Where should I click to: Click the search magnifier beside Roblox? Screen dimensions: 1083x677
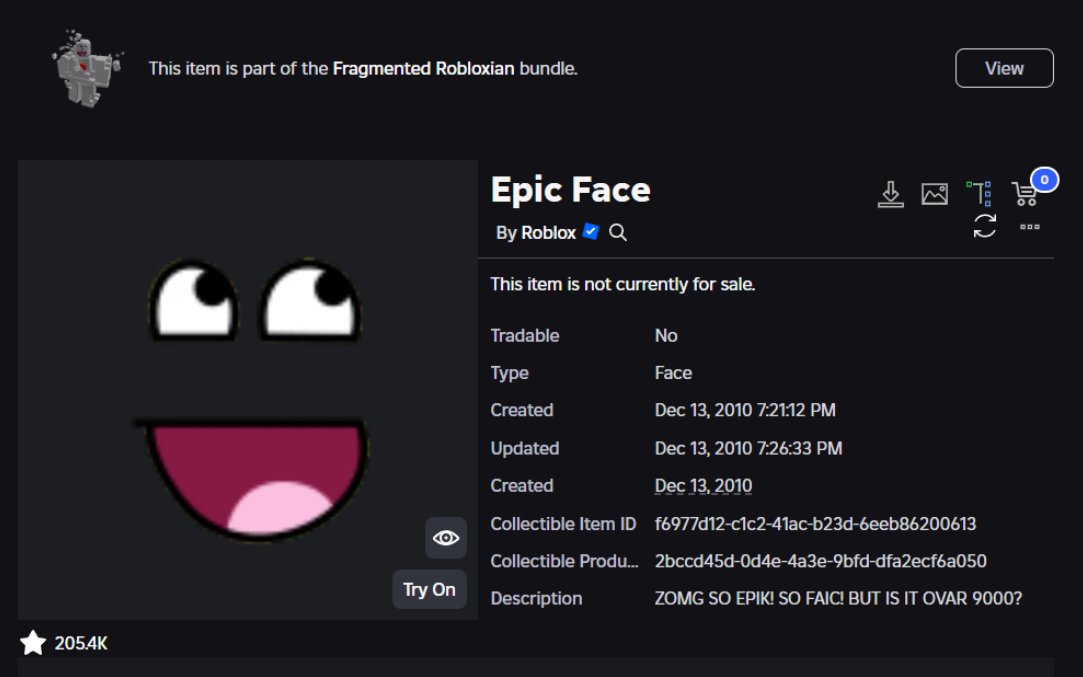[618, 233]
